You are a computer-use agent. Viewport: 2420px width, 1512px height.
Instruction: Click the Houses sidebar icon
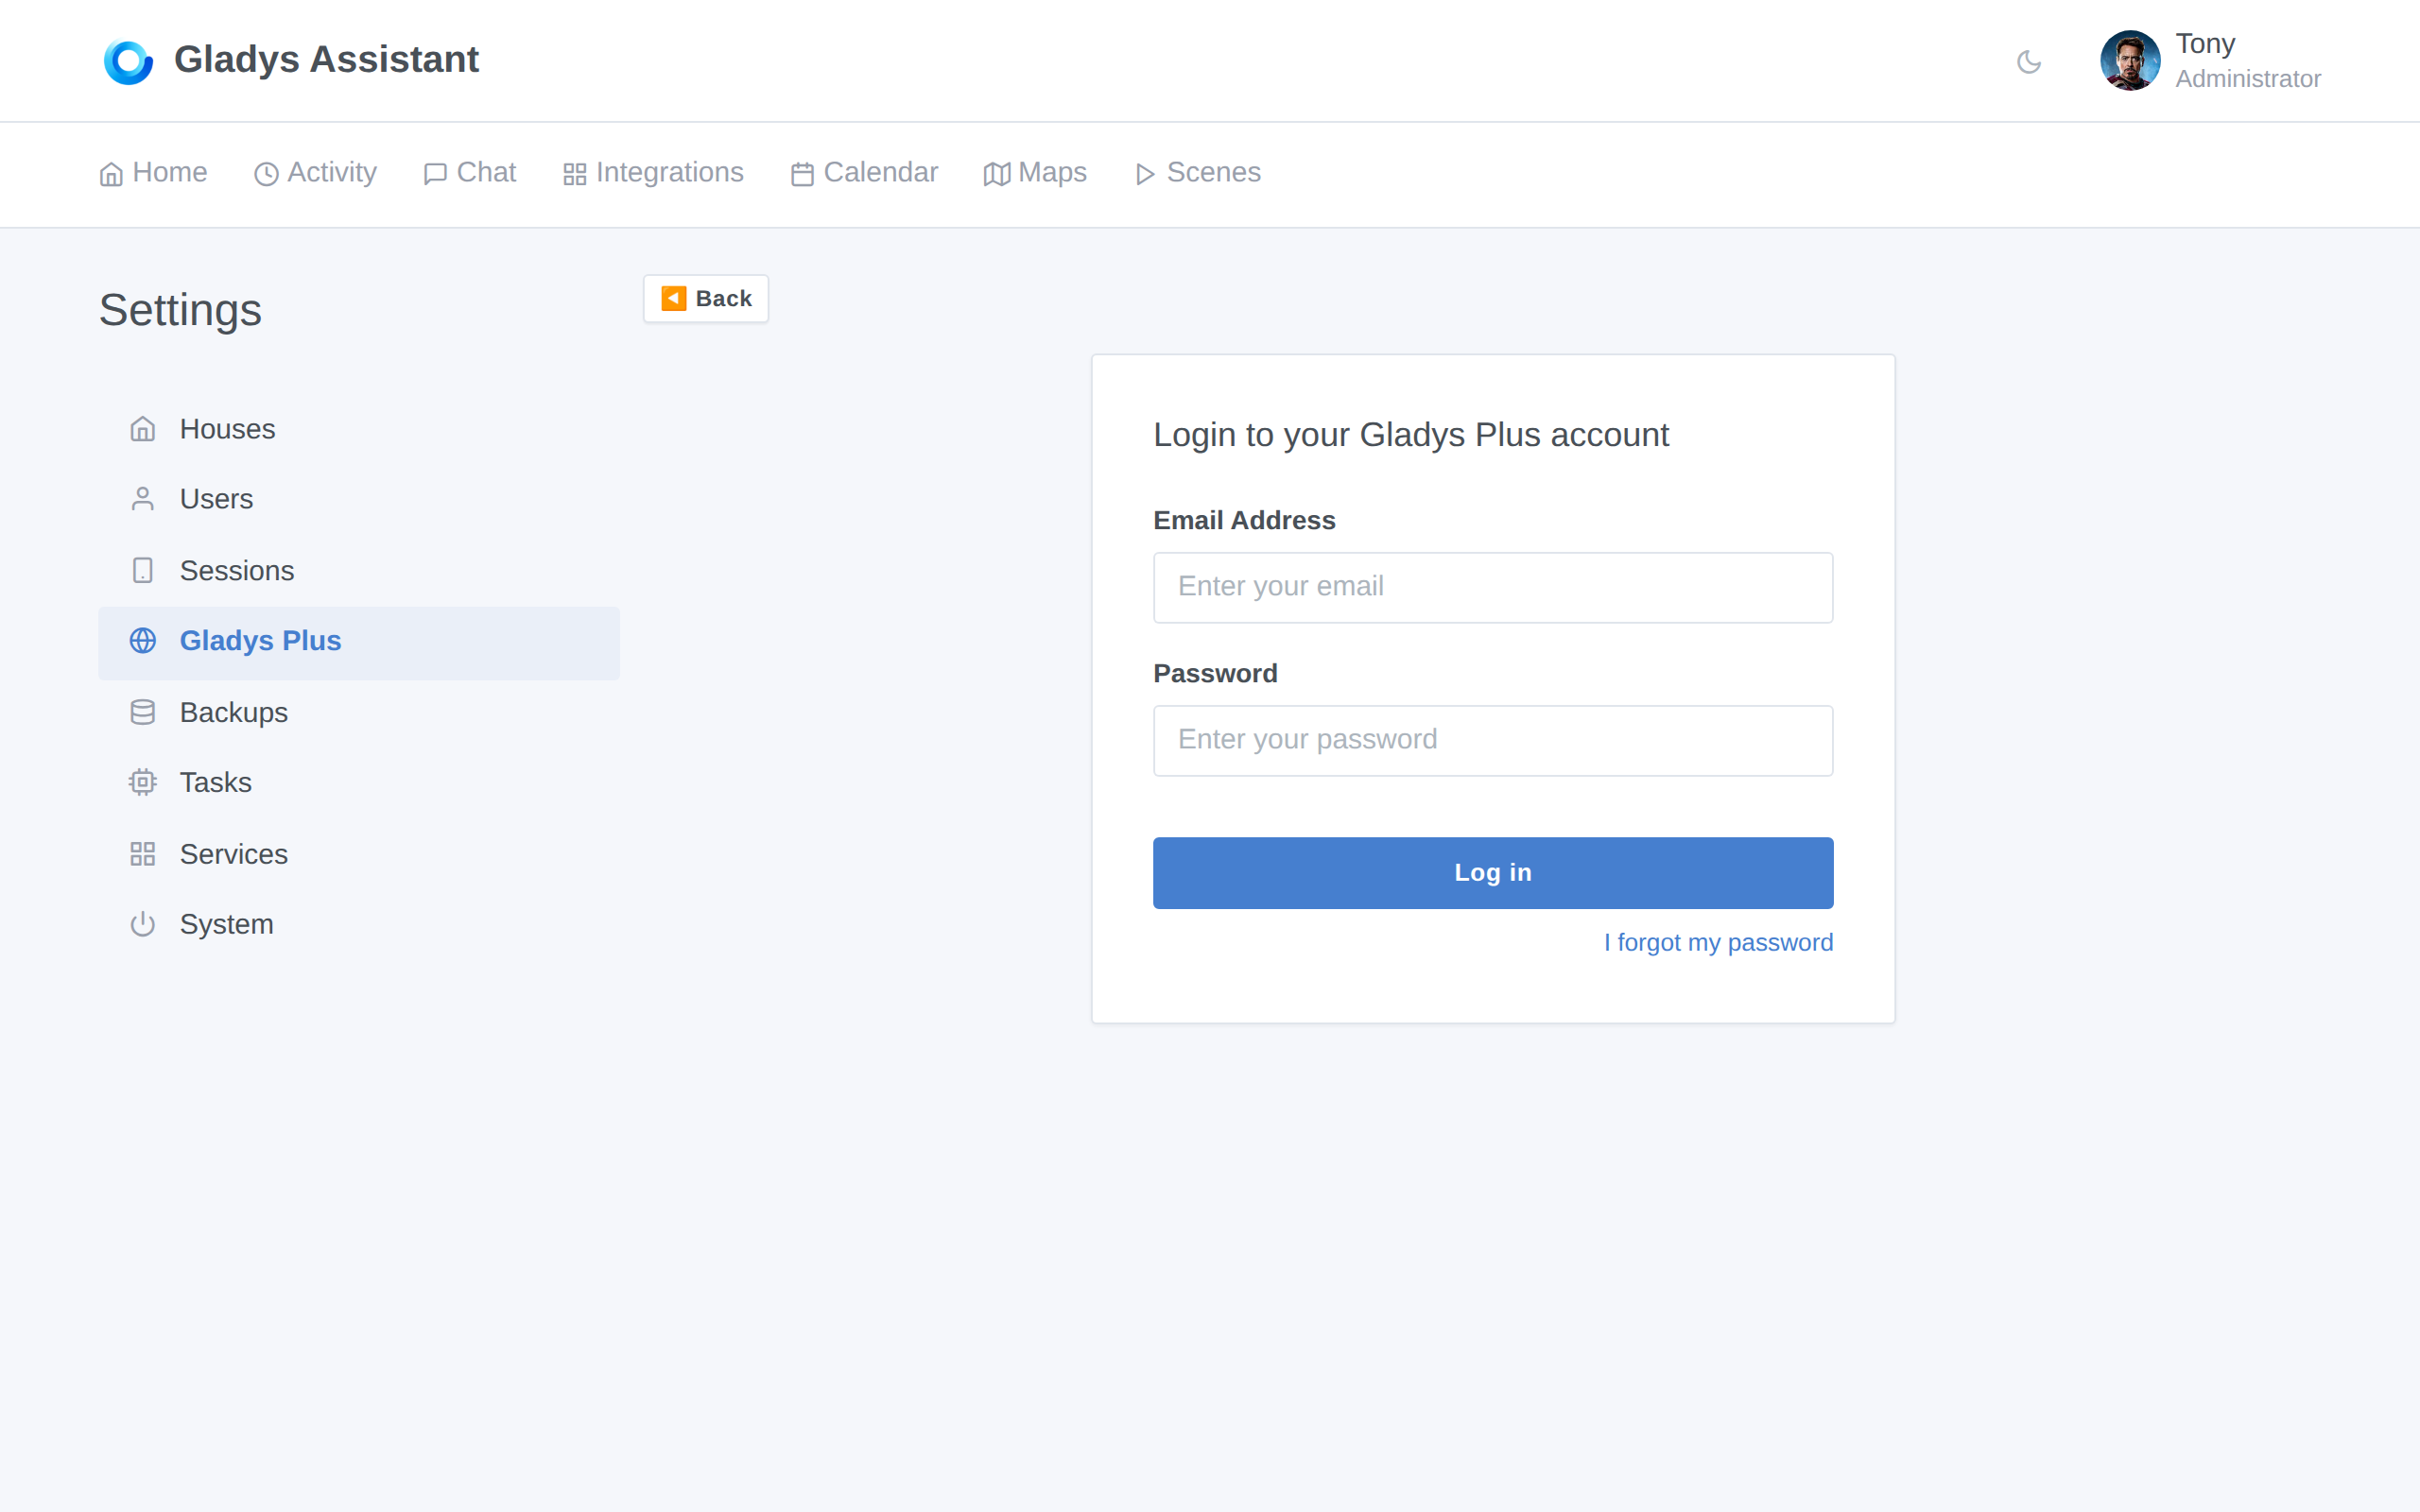pos(143,429)
